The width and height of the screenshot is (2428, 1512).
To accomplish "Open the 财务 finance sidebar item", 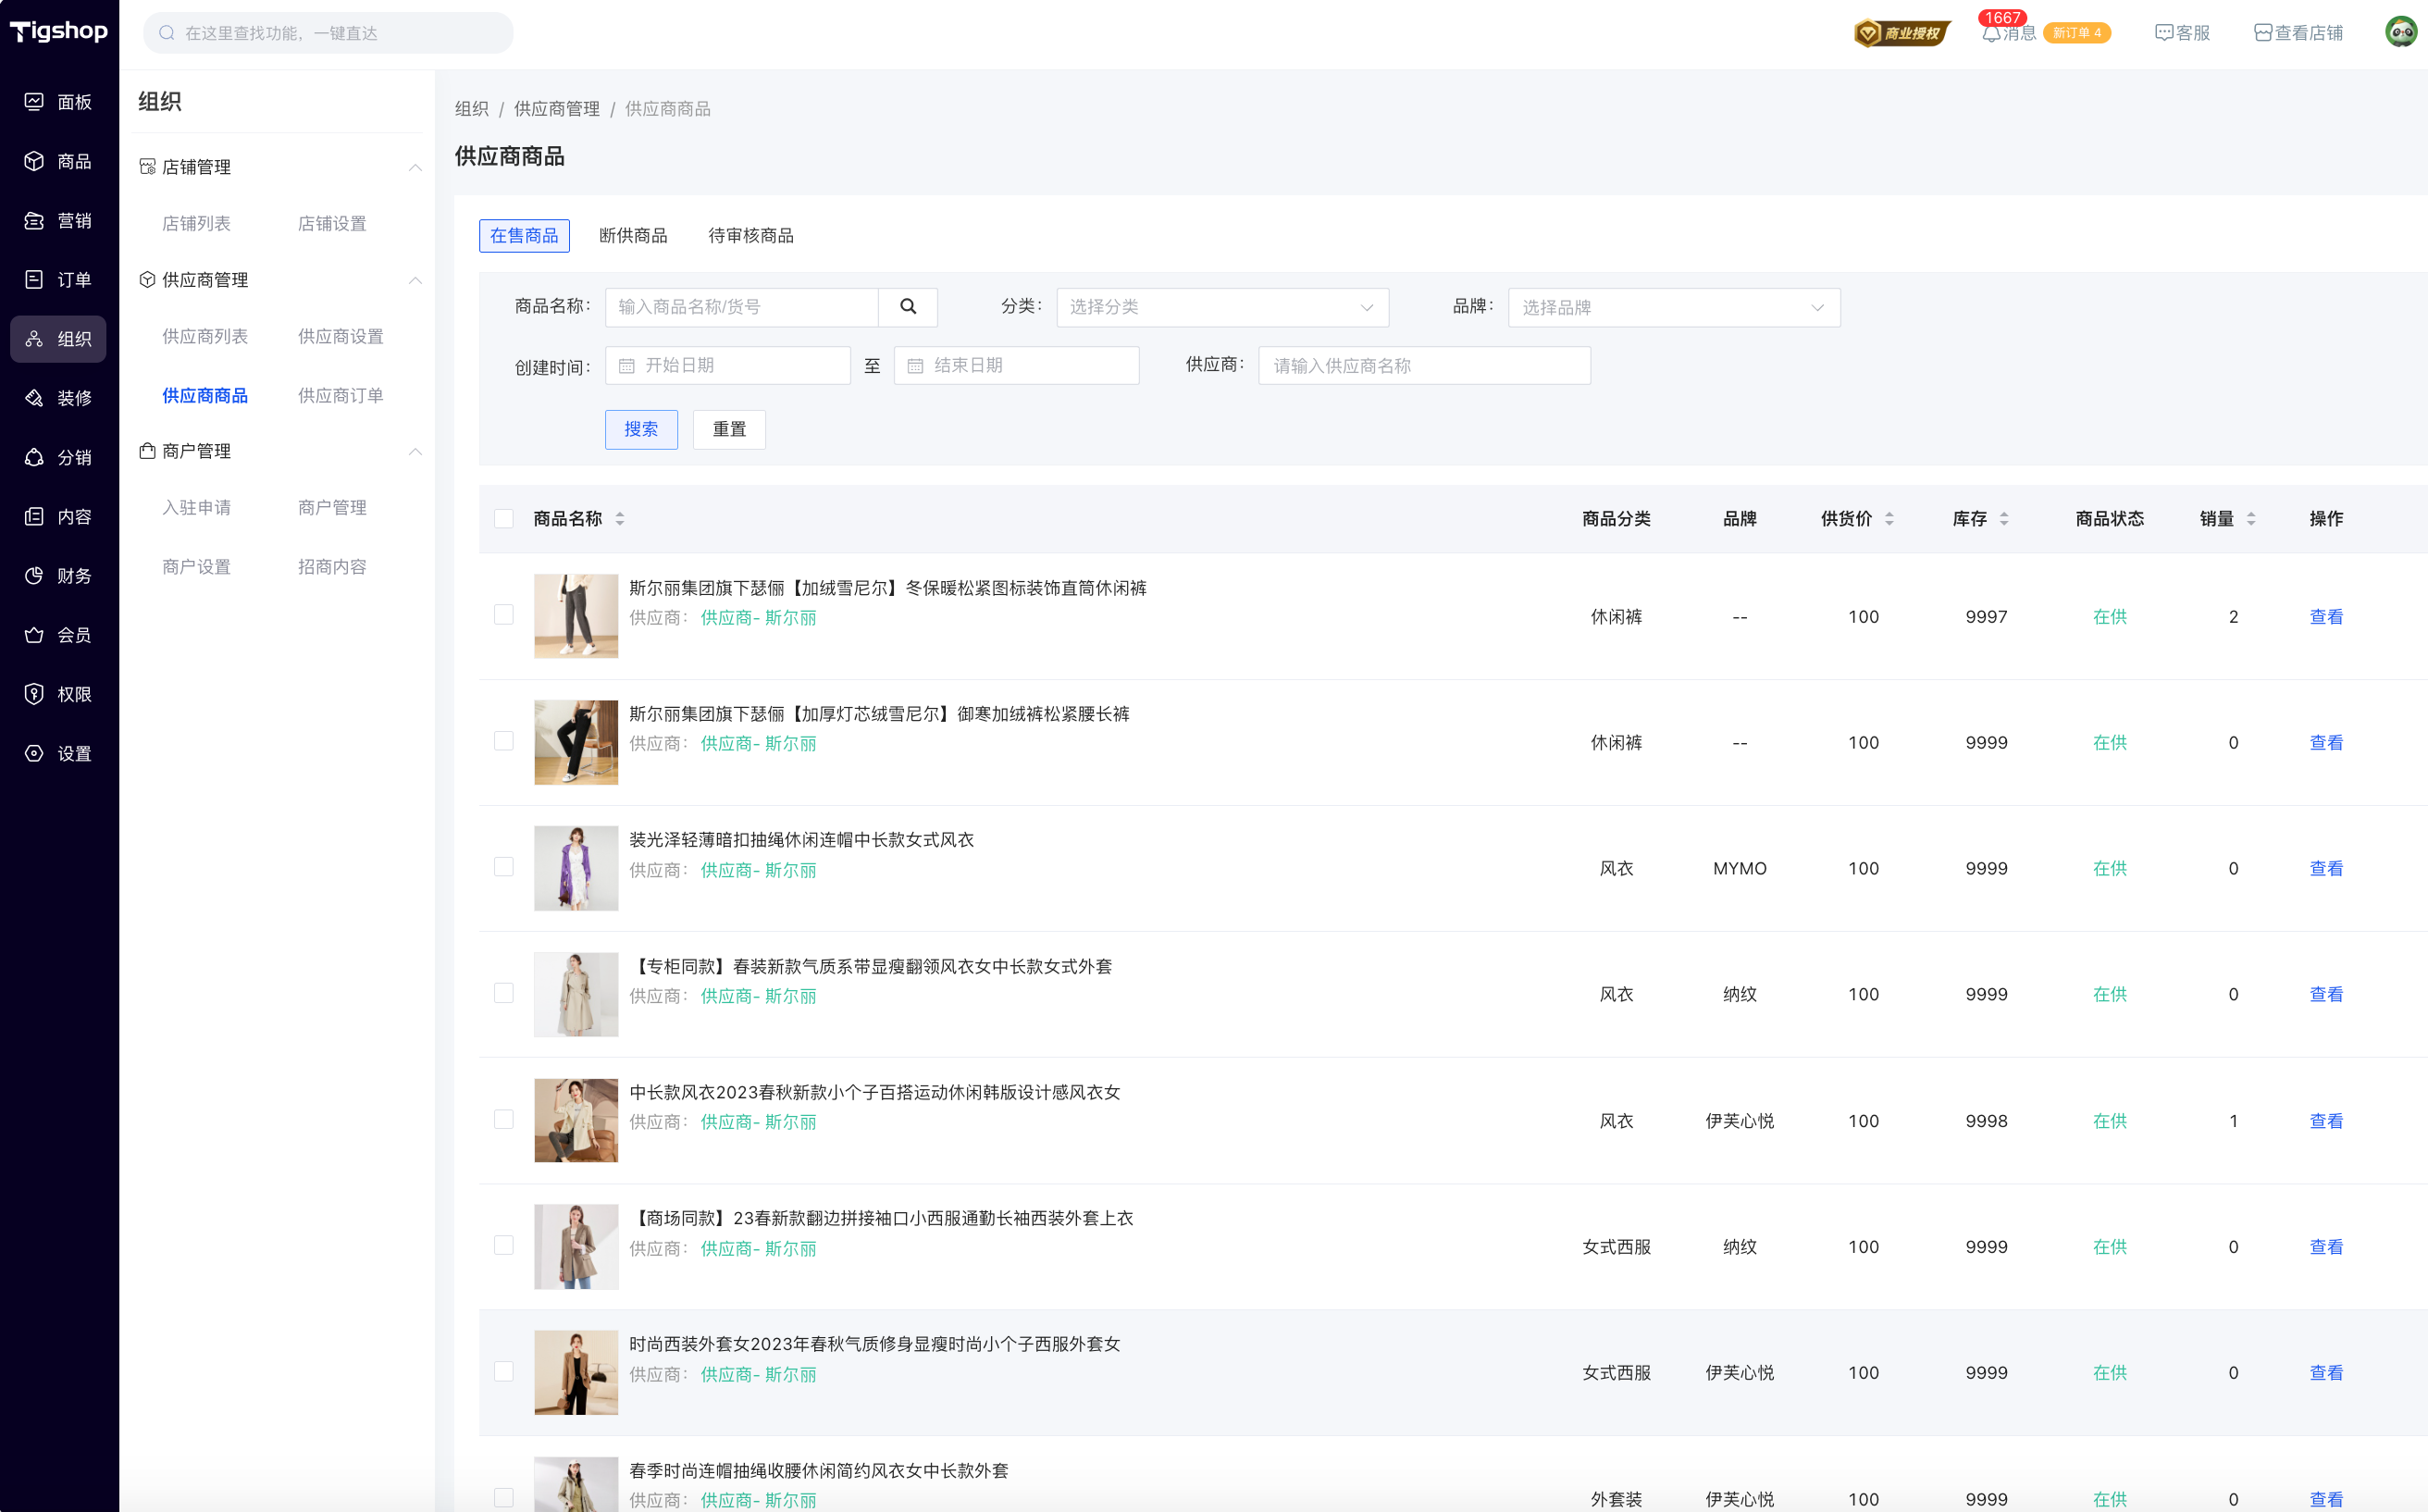I will 58,576.
